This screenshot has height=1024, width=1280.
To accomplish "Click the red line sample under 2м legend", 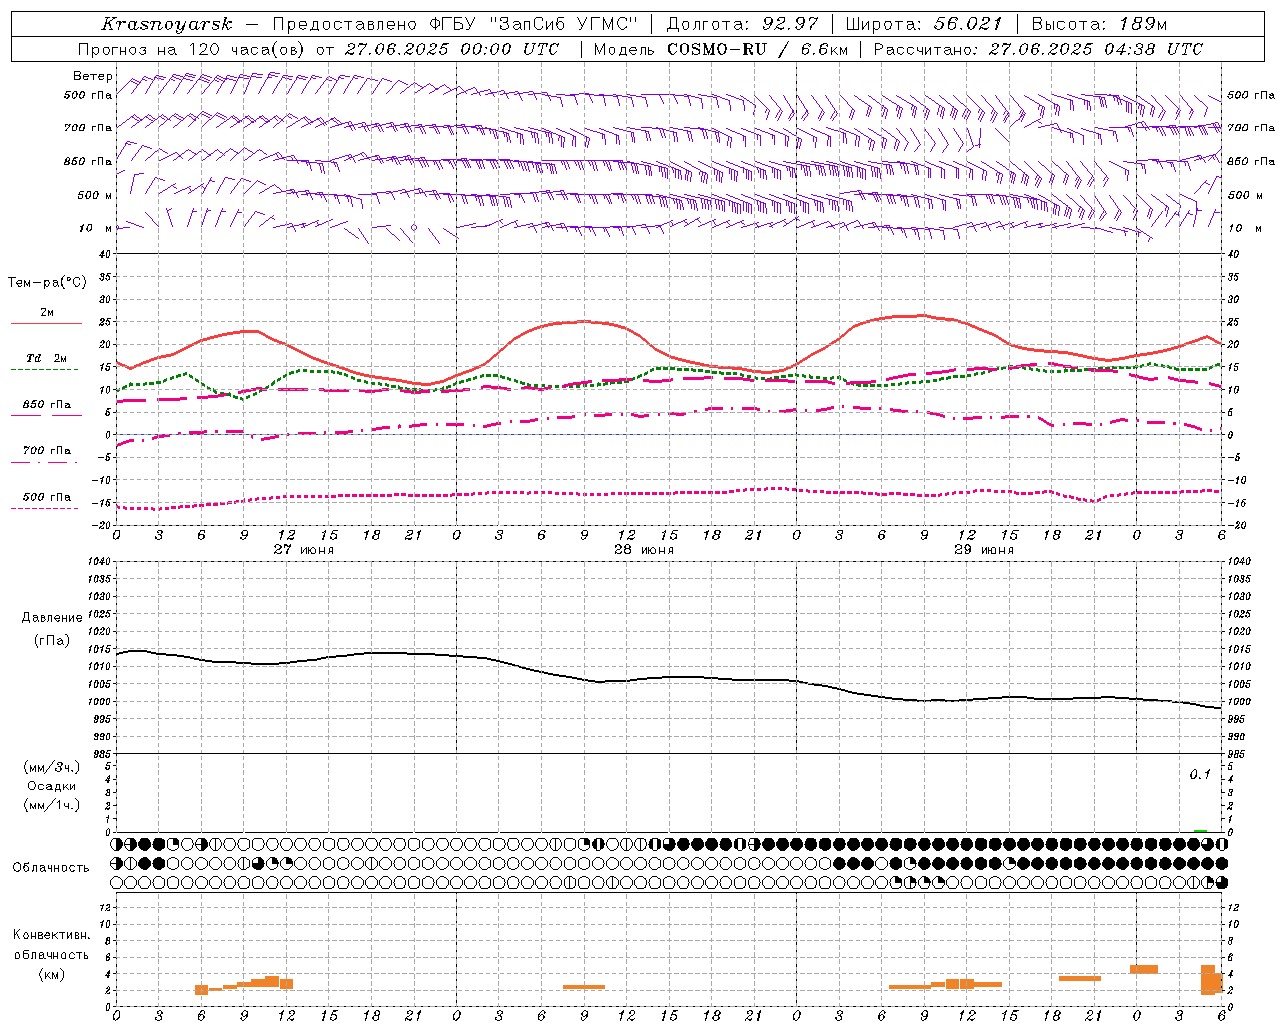I will pos(46,324).
